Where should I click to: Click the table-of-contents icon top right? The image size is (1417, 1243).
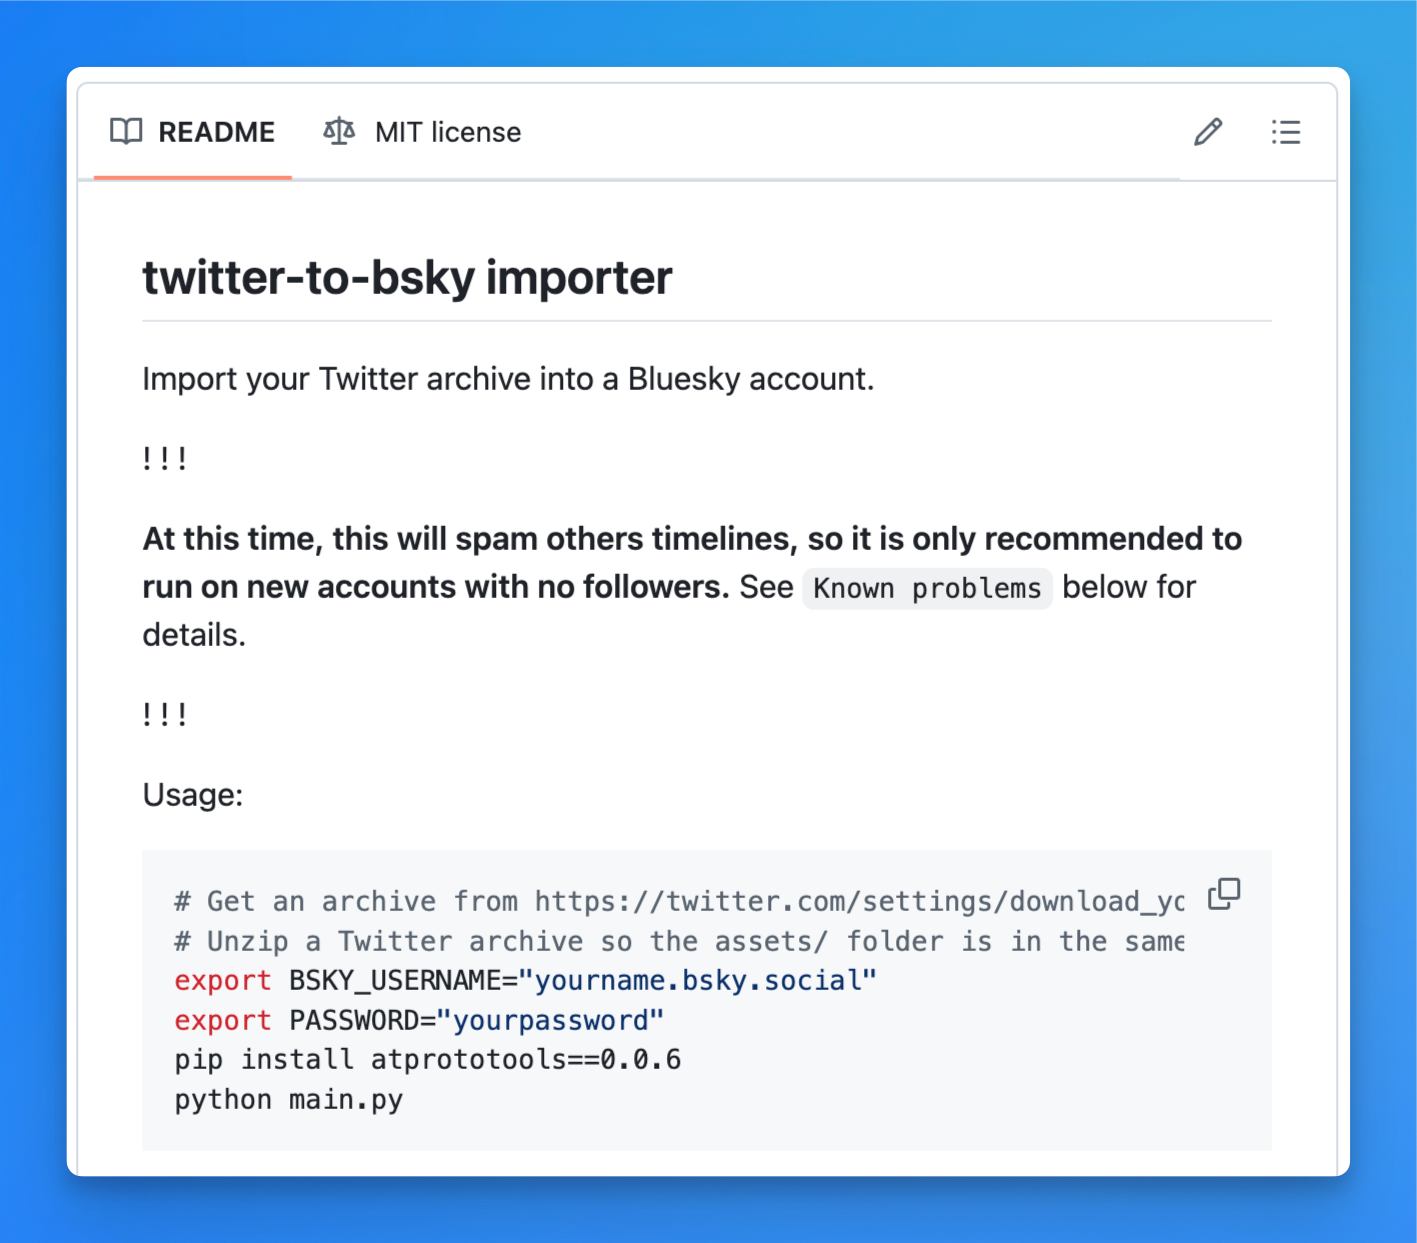1286,132
